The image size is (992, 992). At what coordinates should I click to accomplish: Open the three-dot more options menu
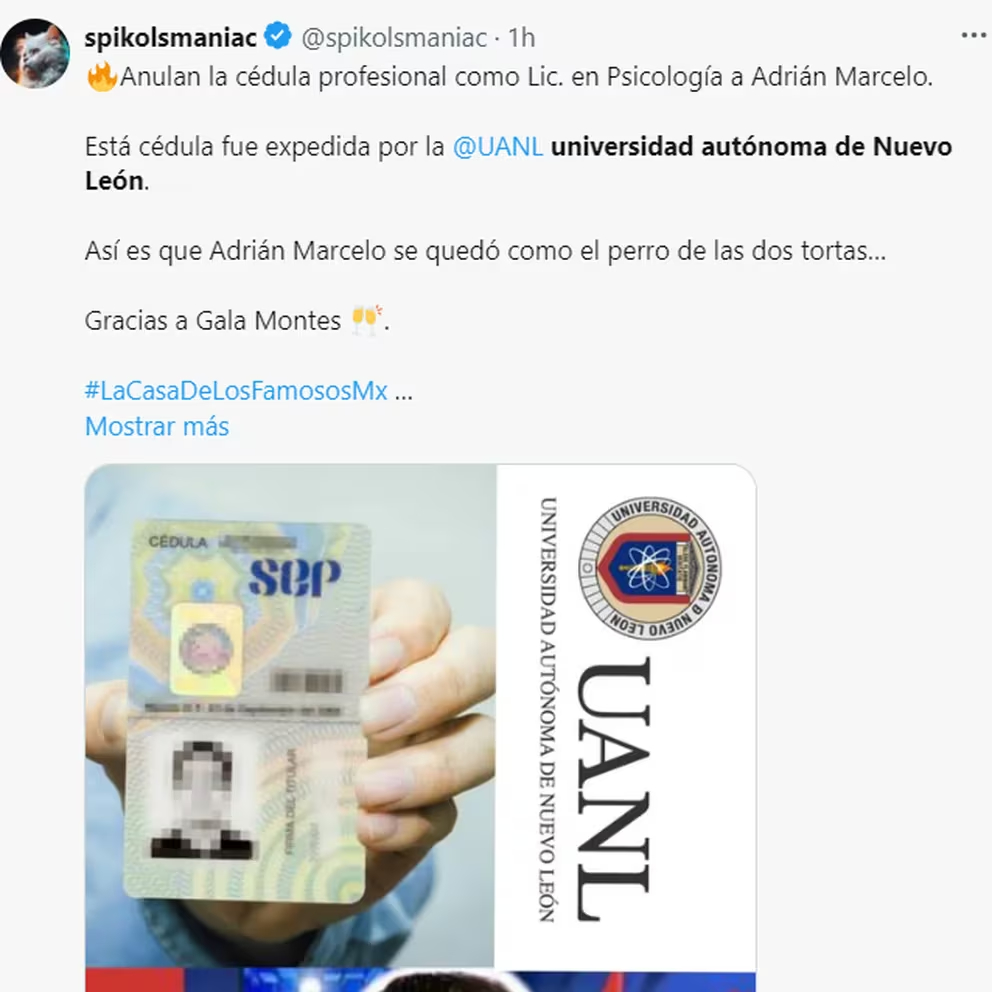973,36
